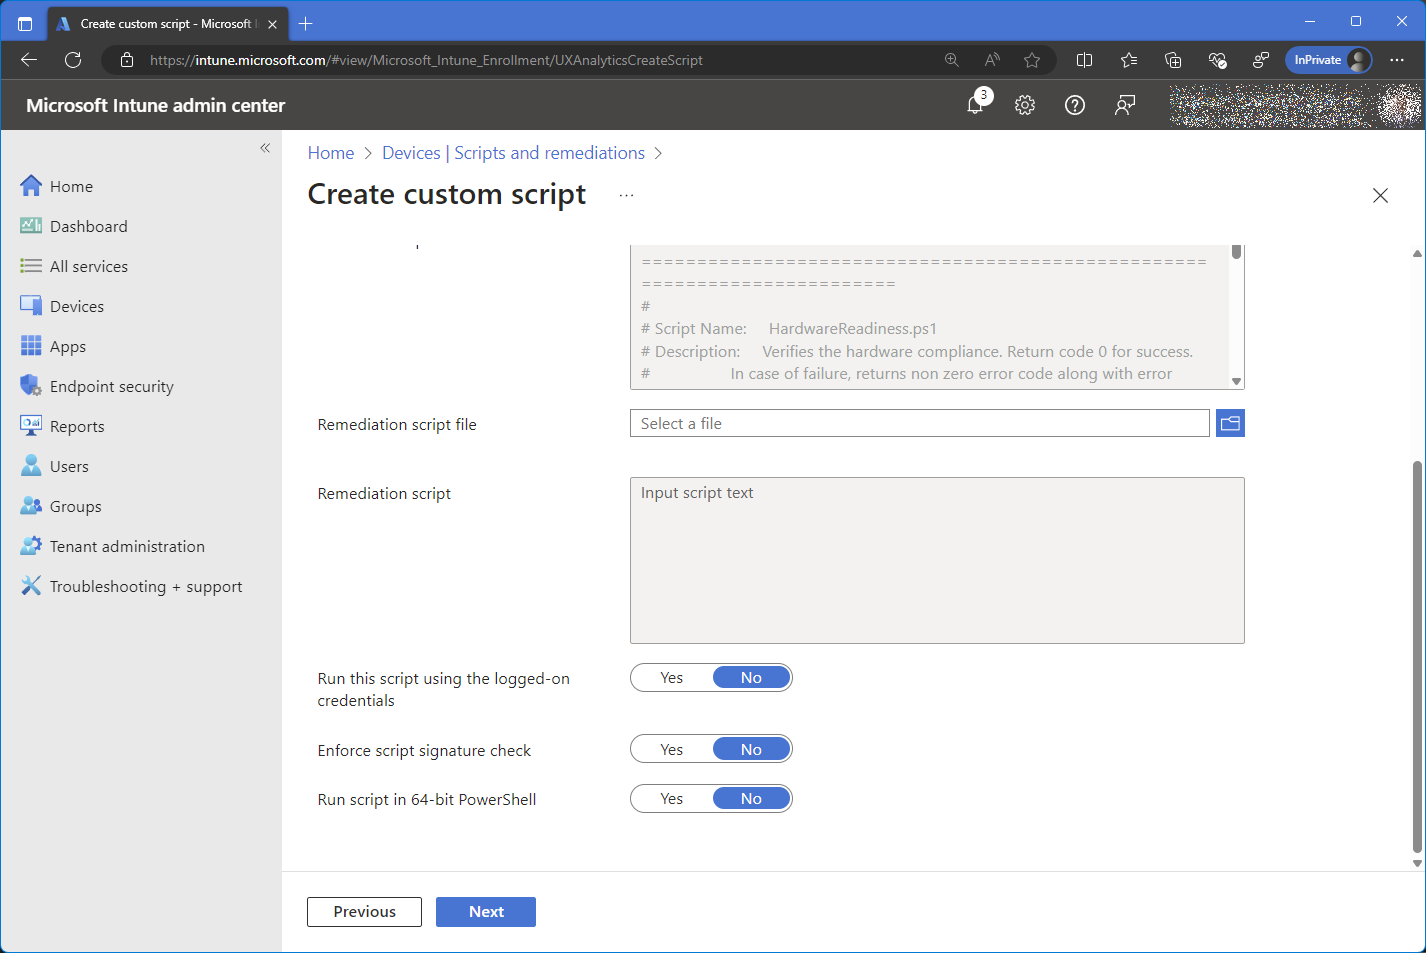Open browser split screen view

click(1084, 60)
